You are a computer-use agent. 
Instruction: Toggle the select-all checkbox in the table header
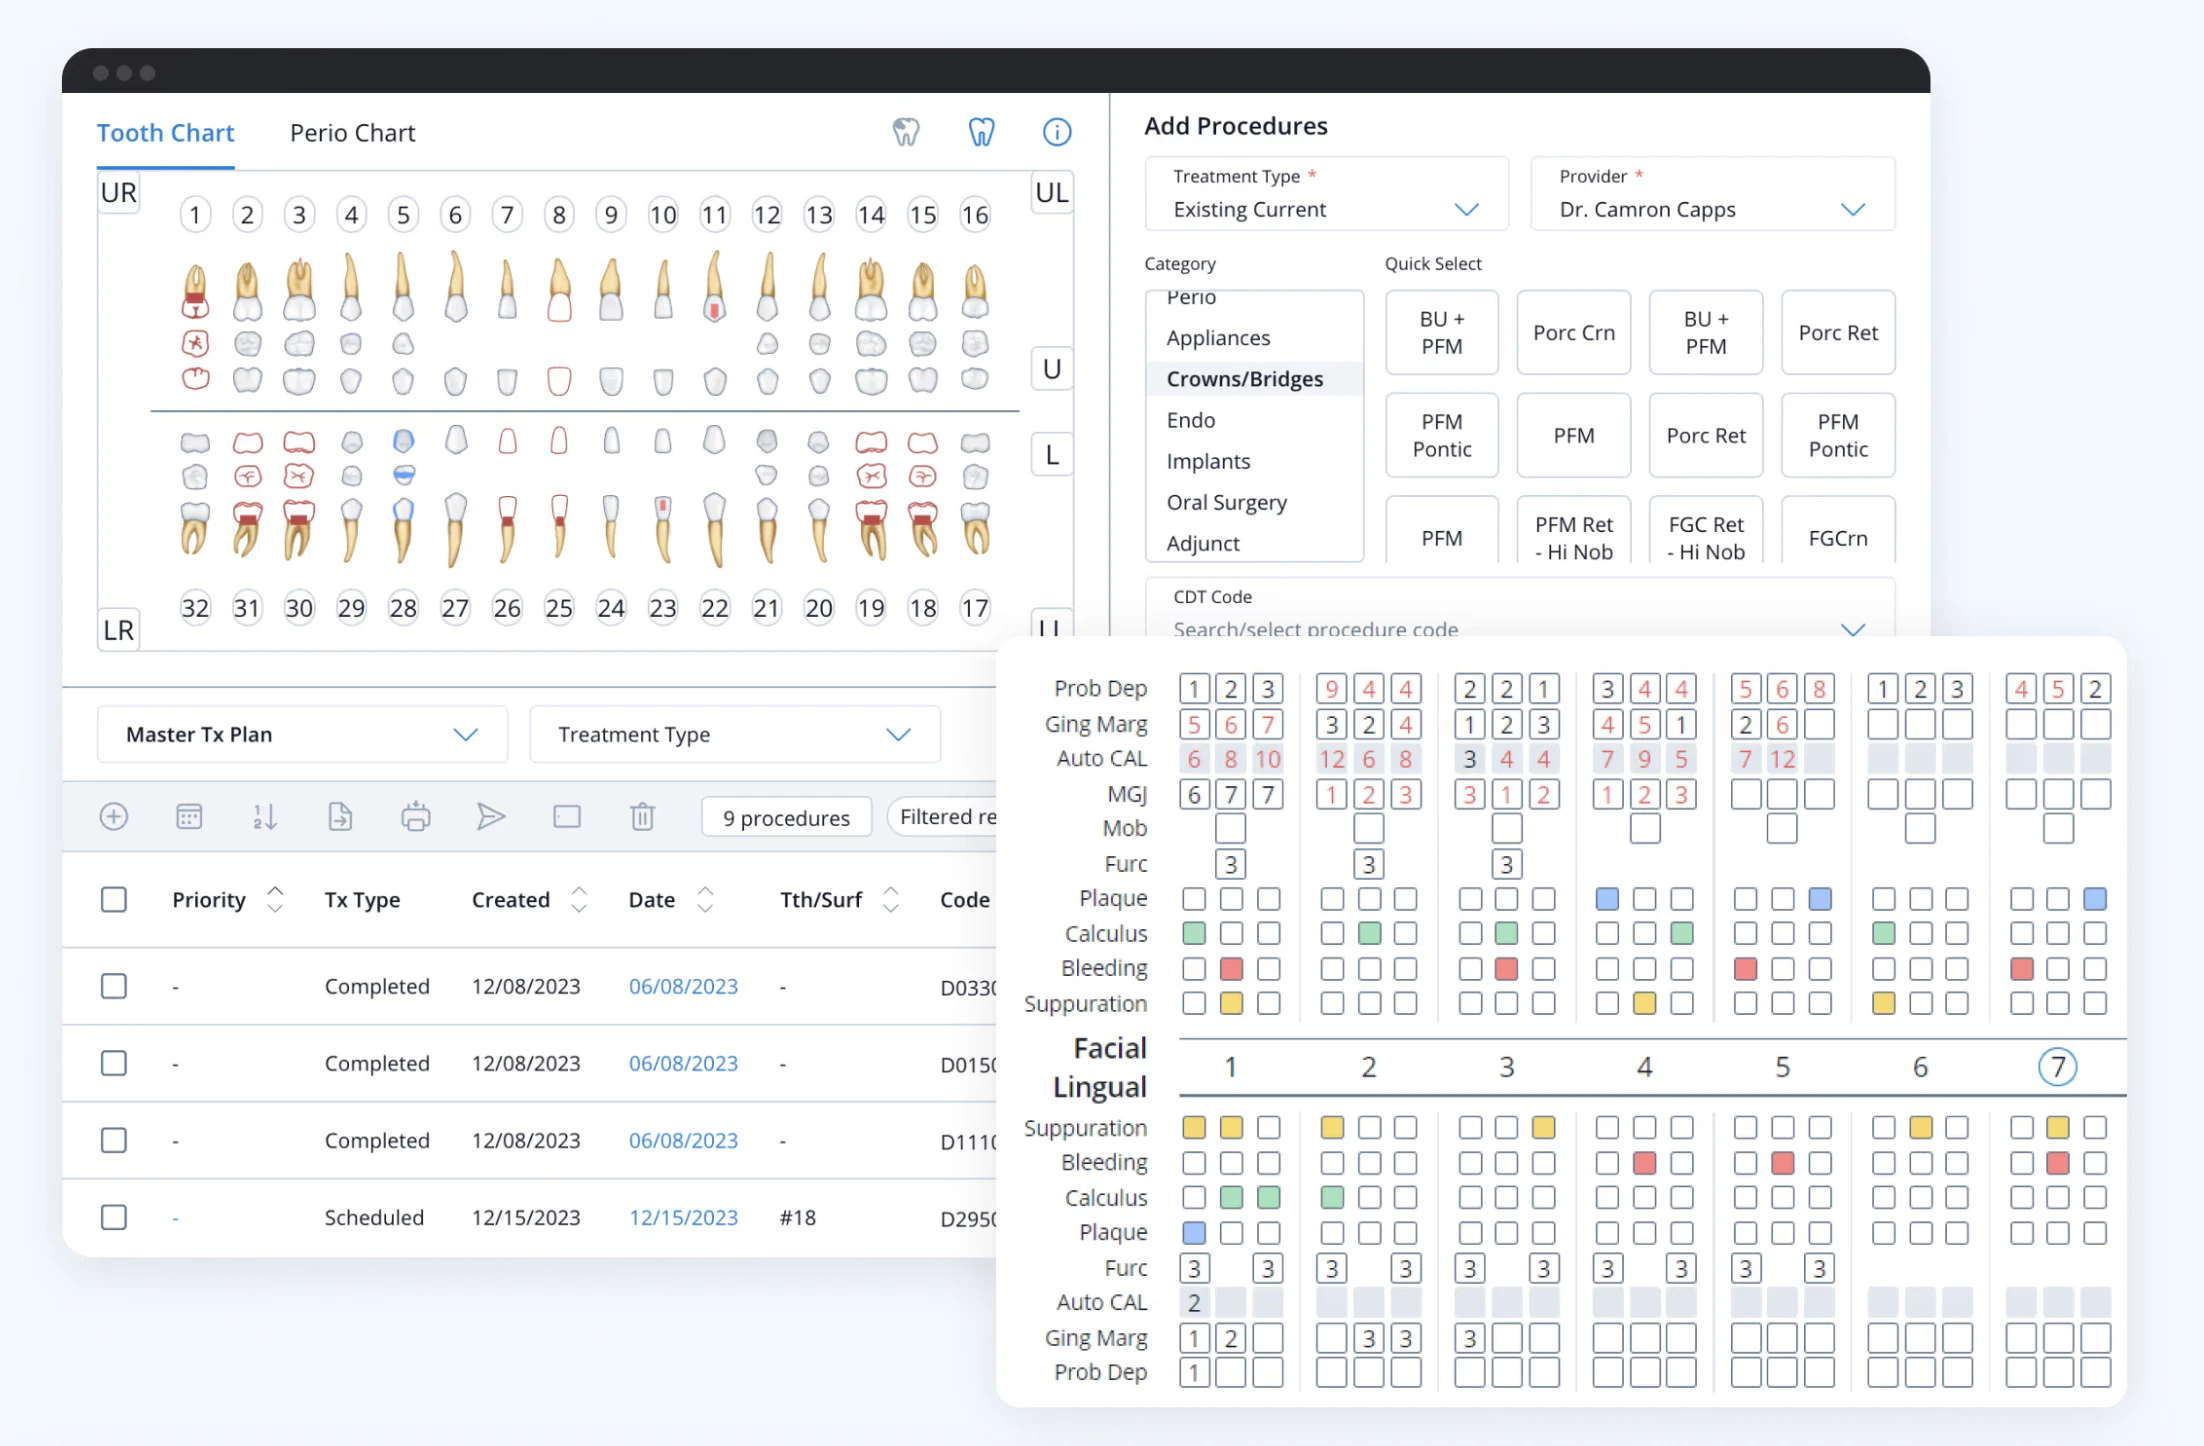pos(114,899)
